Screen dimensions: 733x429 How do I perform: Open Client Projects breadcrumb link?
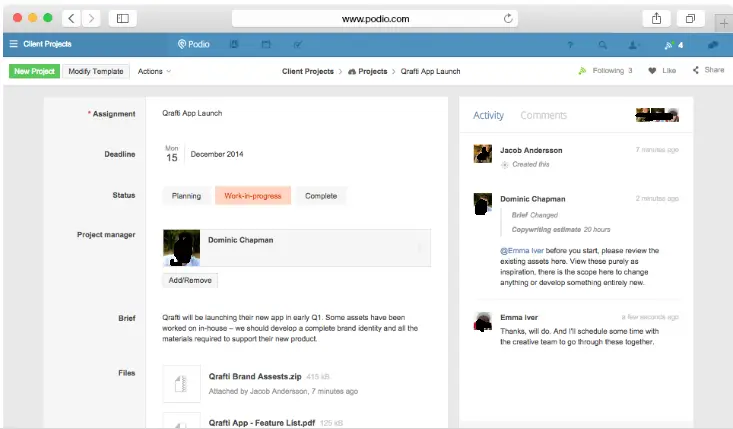pos(308,72)
